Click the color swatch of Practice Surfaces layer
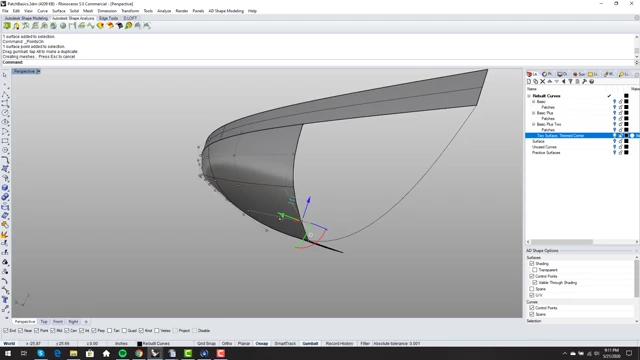The image size is (640, 360). tap(626, 153)
